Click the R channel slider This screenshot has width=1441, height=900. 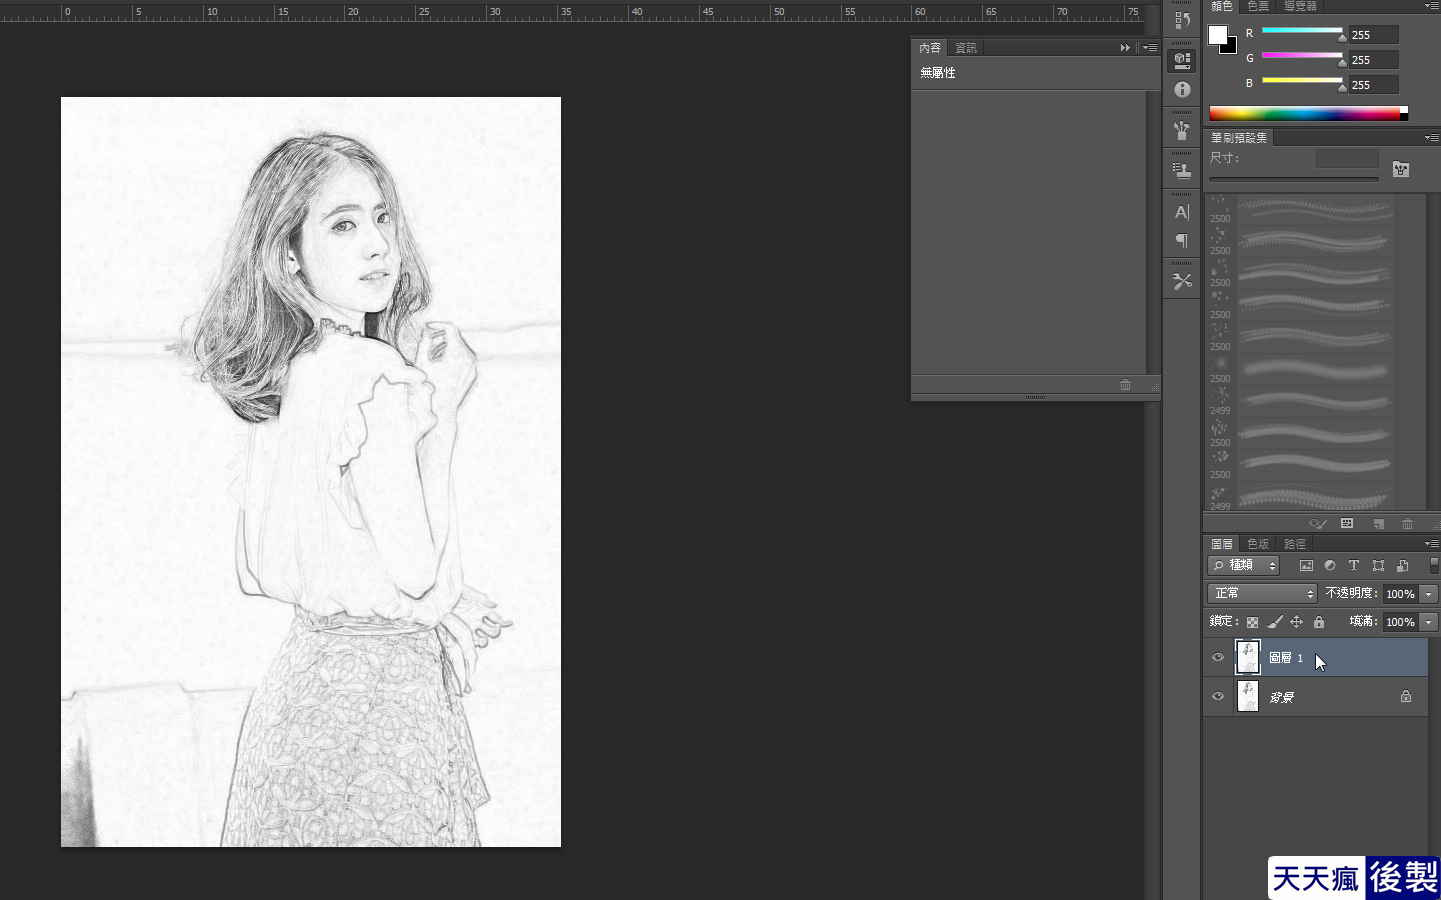pos(1302,32)
